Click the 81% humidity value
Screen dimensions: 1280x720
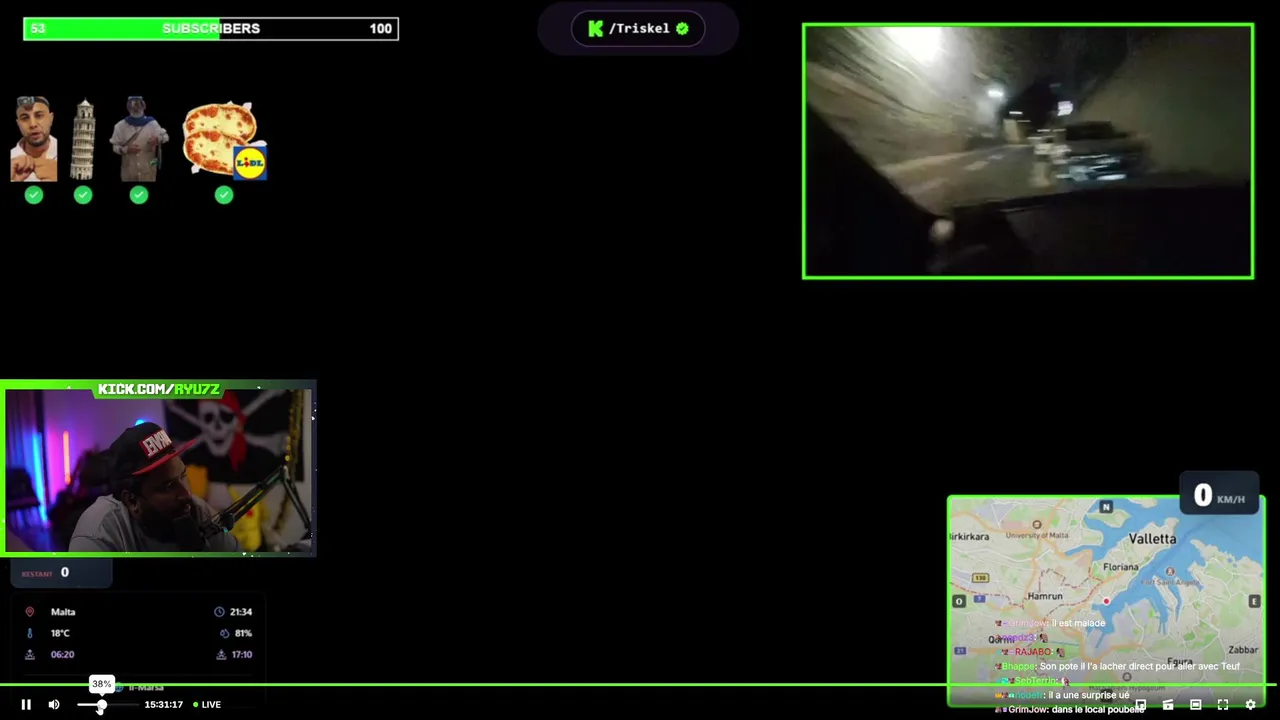pos(243,633)
